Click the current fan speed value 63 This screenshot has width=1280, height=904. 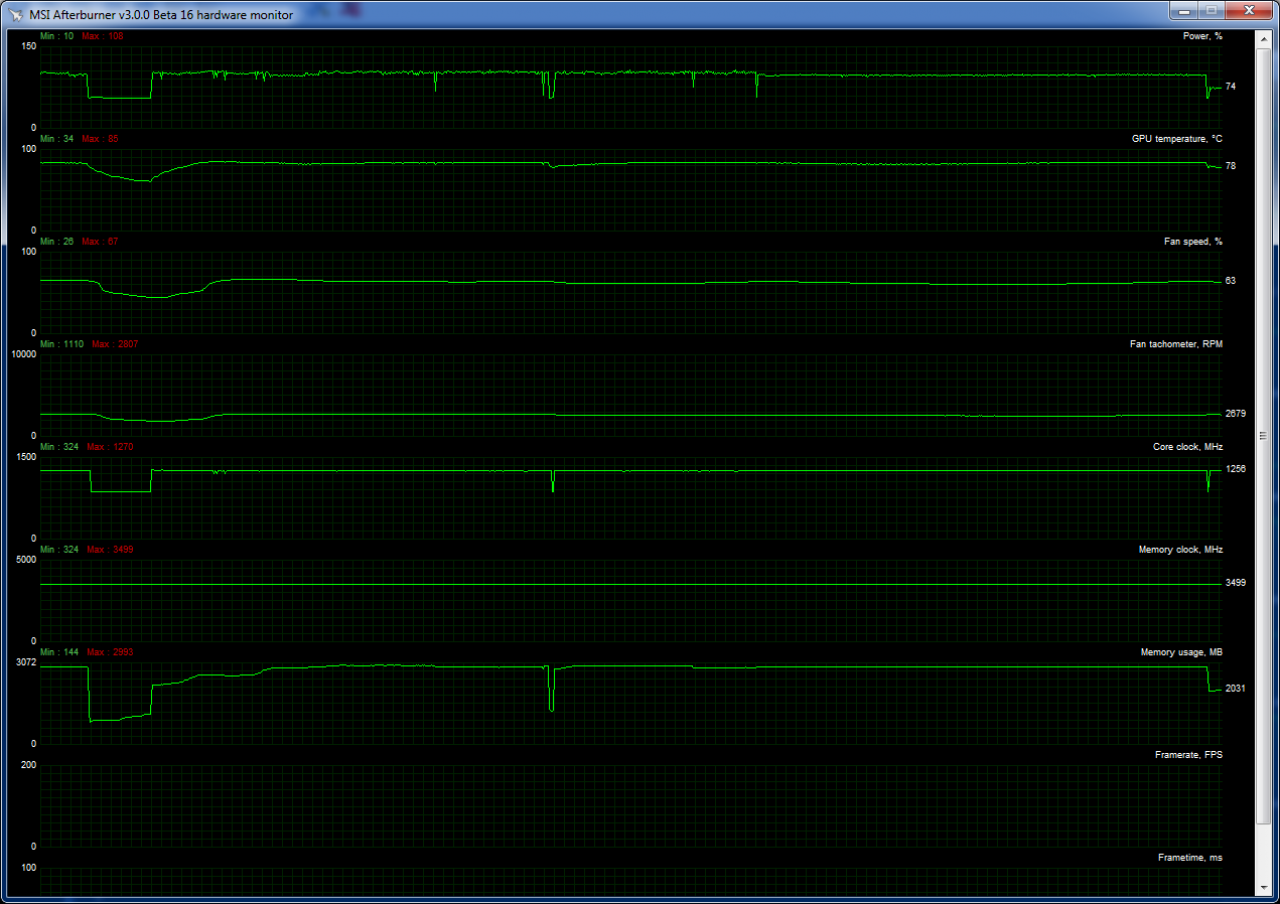coord(1231,281)
